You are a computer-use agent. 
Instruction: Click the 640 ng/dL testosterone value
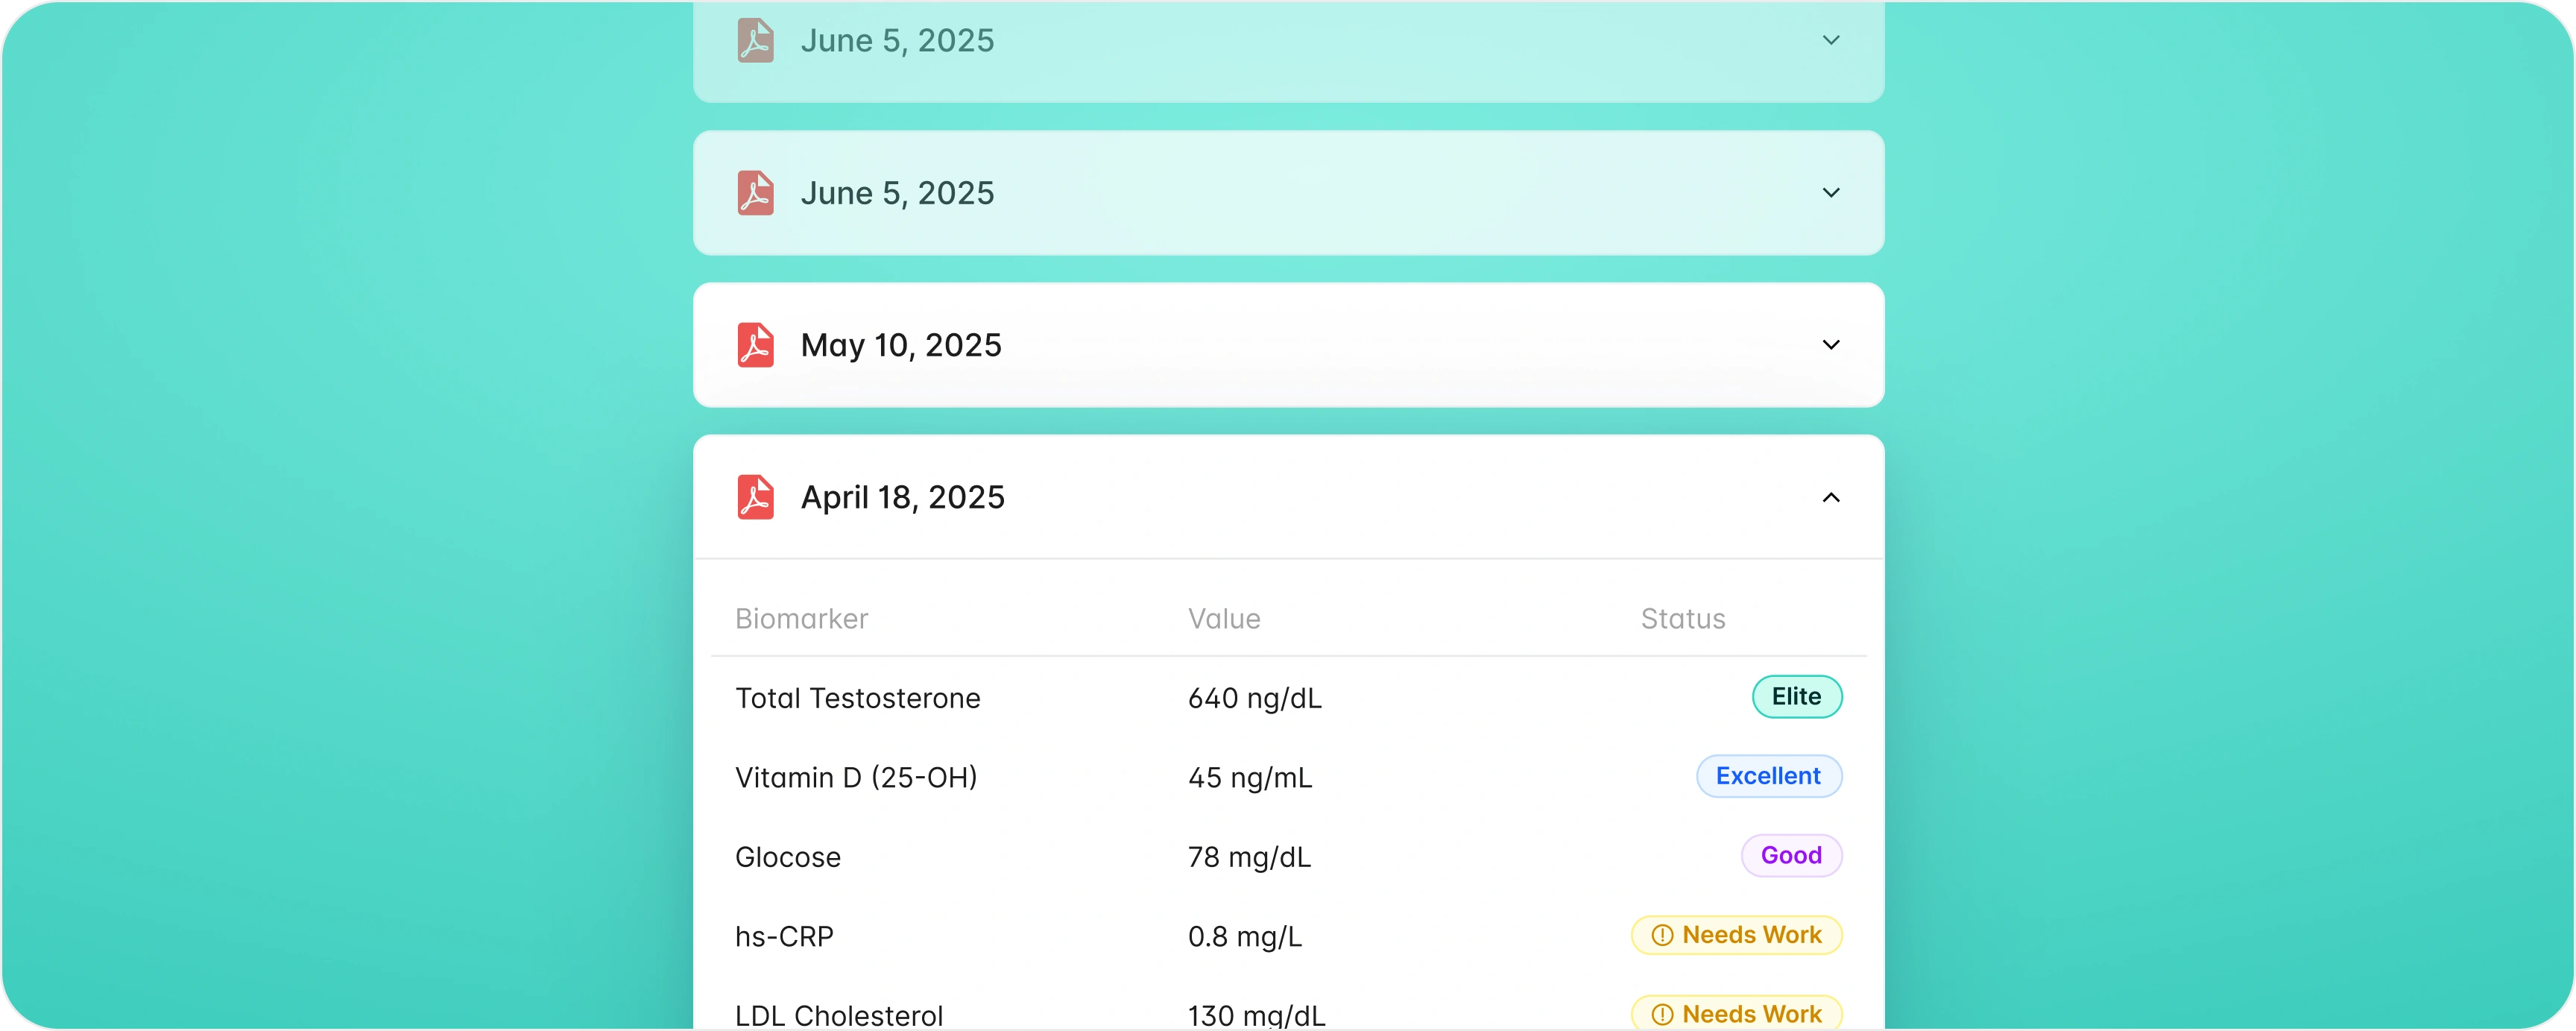(1254, 698)
